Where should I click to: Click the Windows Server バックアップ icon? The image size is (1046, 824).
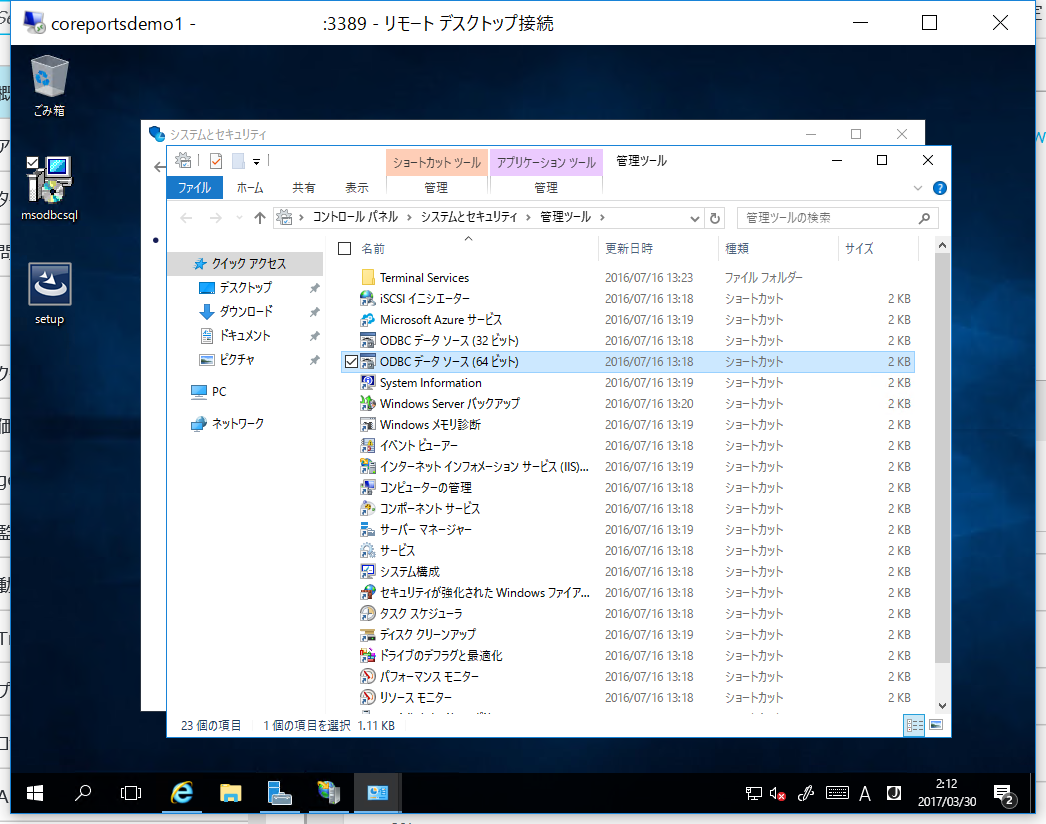[x=368, y=403]
